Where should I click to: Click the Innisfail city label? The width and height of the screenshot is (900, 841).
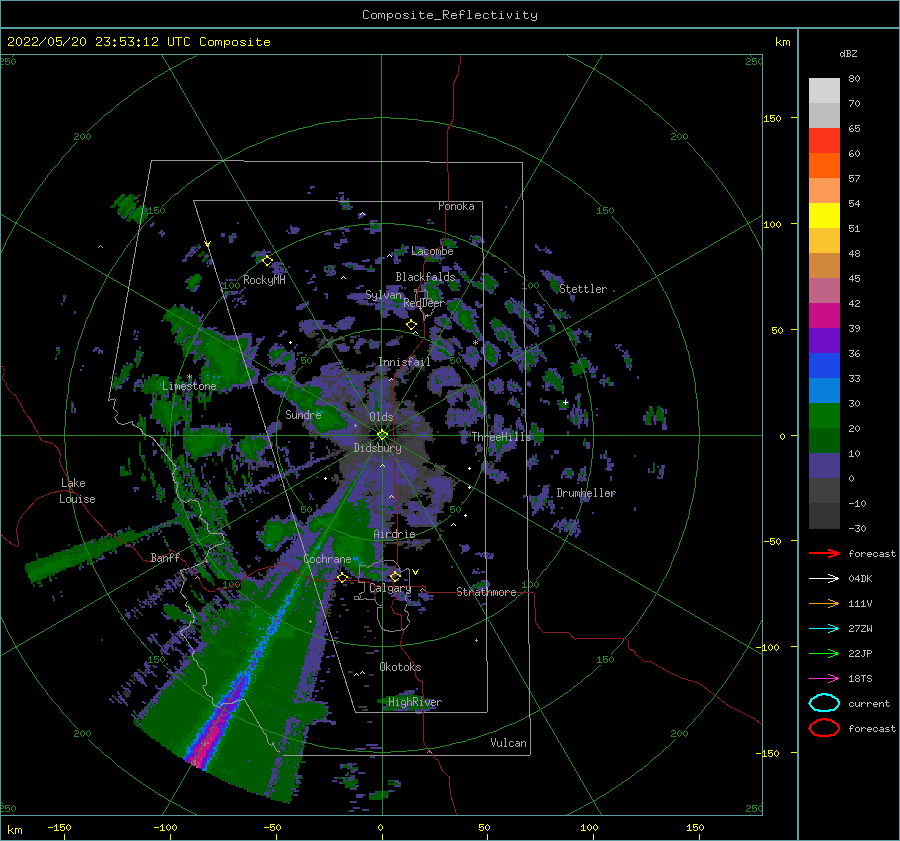pyautogui.click(x=404, y=362)
